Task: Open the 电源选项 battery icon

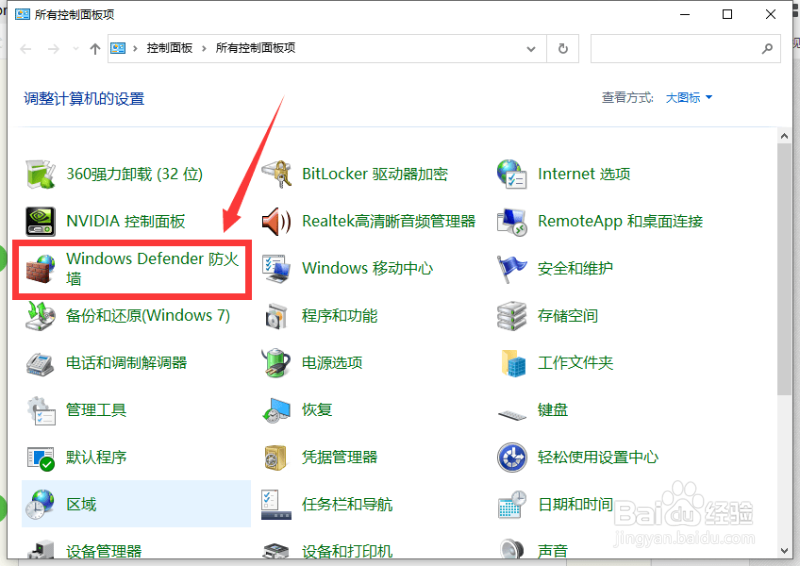Action: 276,363
